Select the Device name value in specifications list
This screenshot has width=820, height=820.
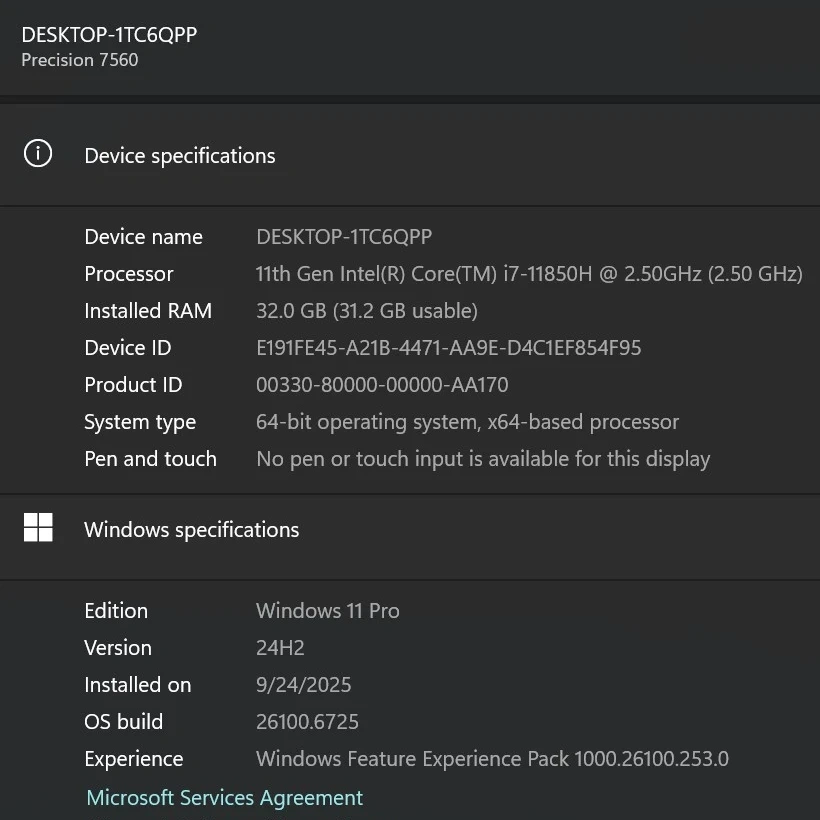pos(344,237)
